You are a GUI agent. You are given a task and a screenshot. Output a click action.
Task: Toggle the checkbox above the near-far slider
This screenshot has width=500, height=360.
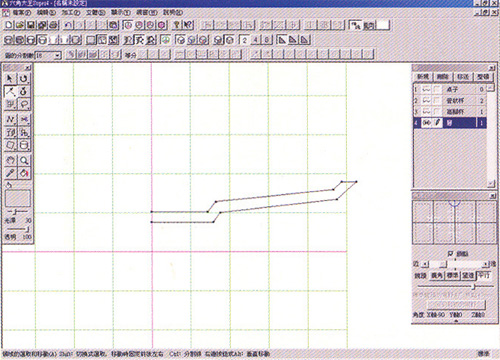click(x=450, y=254)
